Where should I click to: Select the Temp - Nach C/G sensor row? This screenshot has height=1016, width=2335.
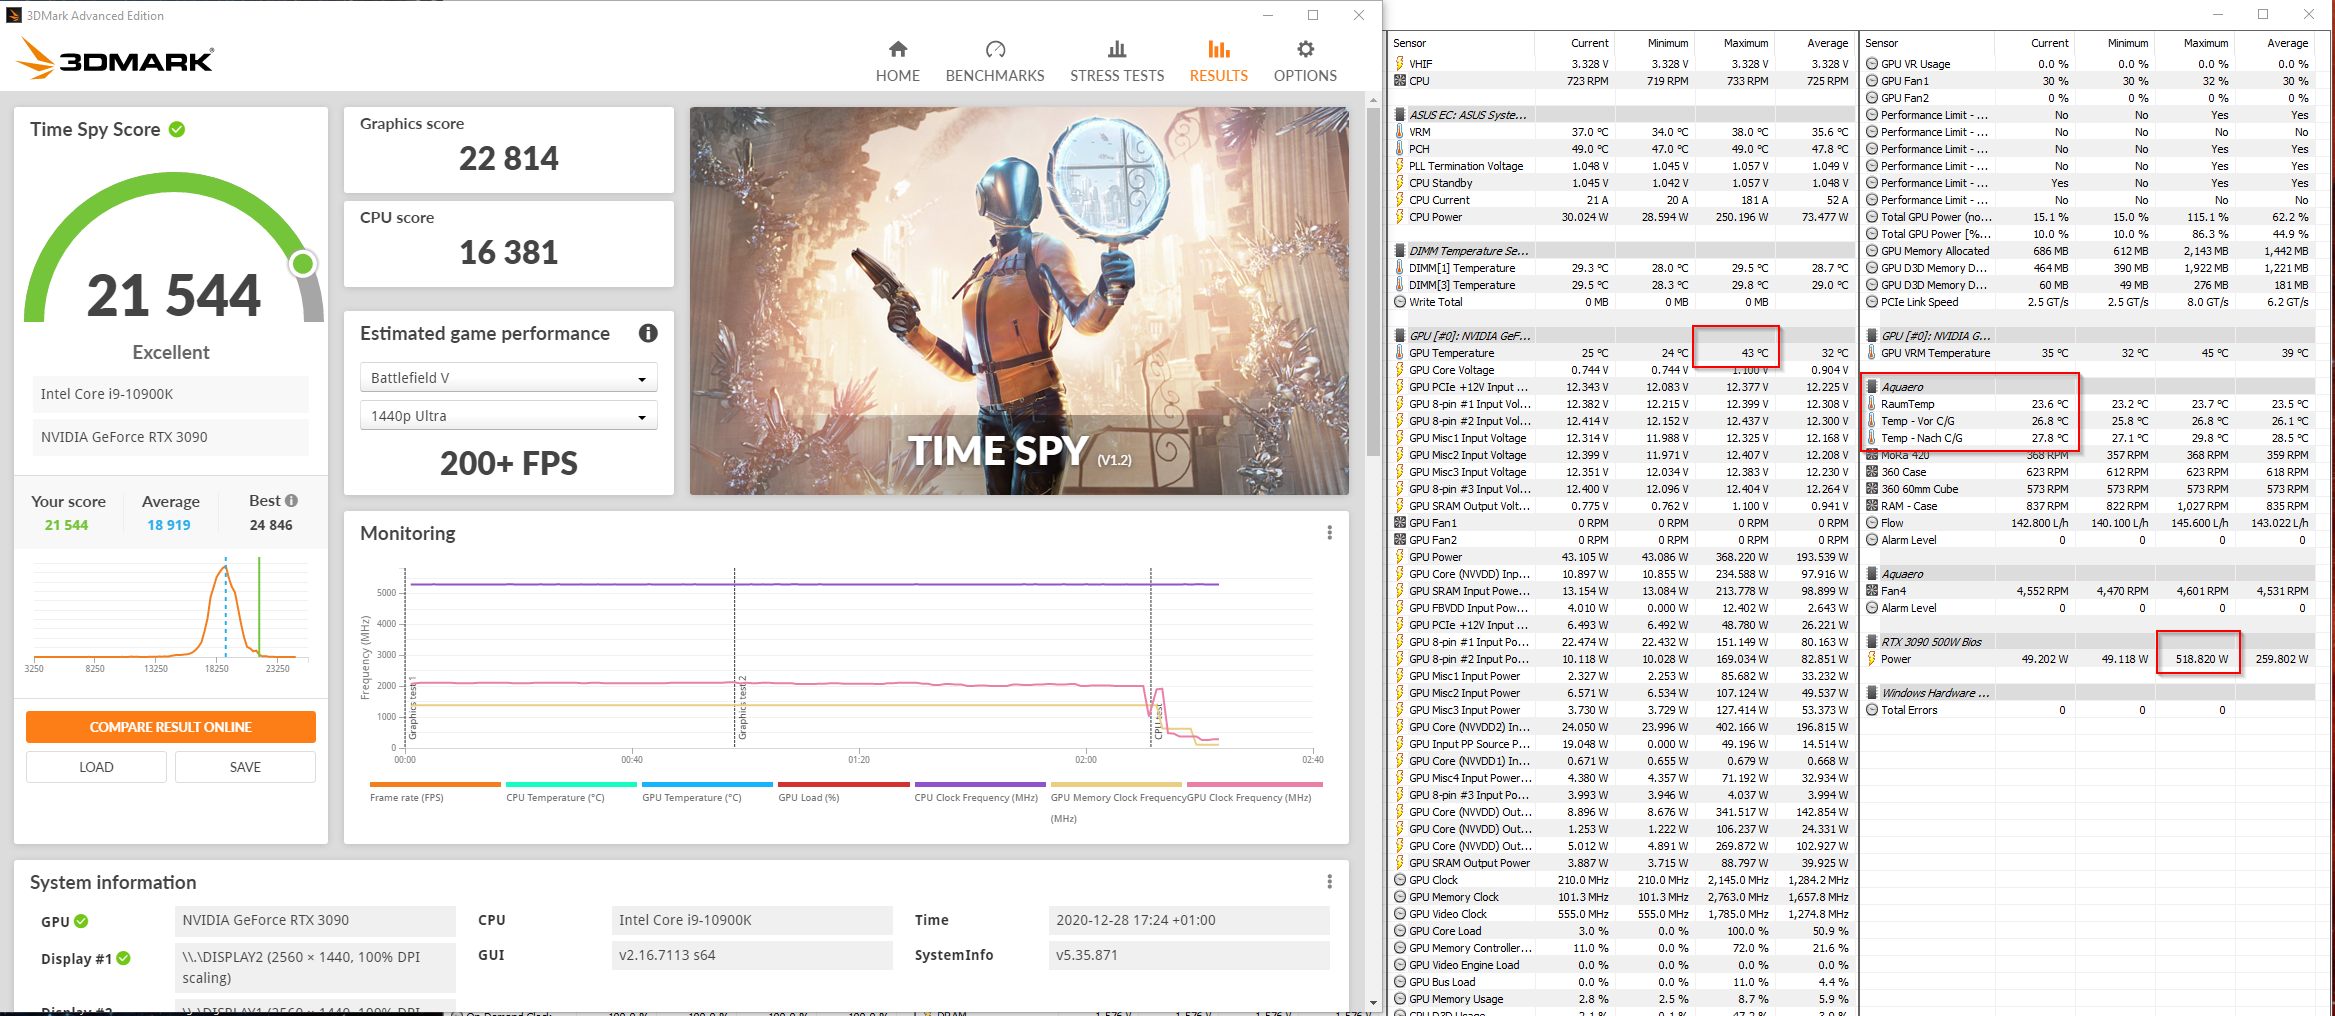coord(2089,438)
